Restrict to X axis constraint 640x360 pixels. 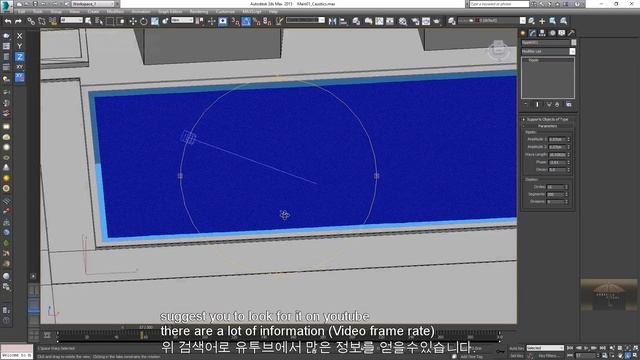19,36
